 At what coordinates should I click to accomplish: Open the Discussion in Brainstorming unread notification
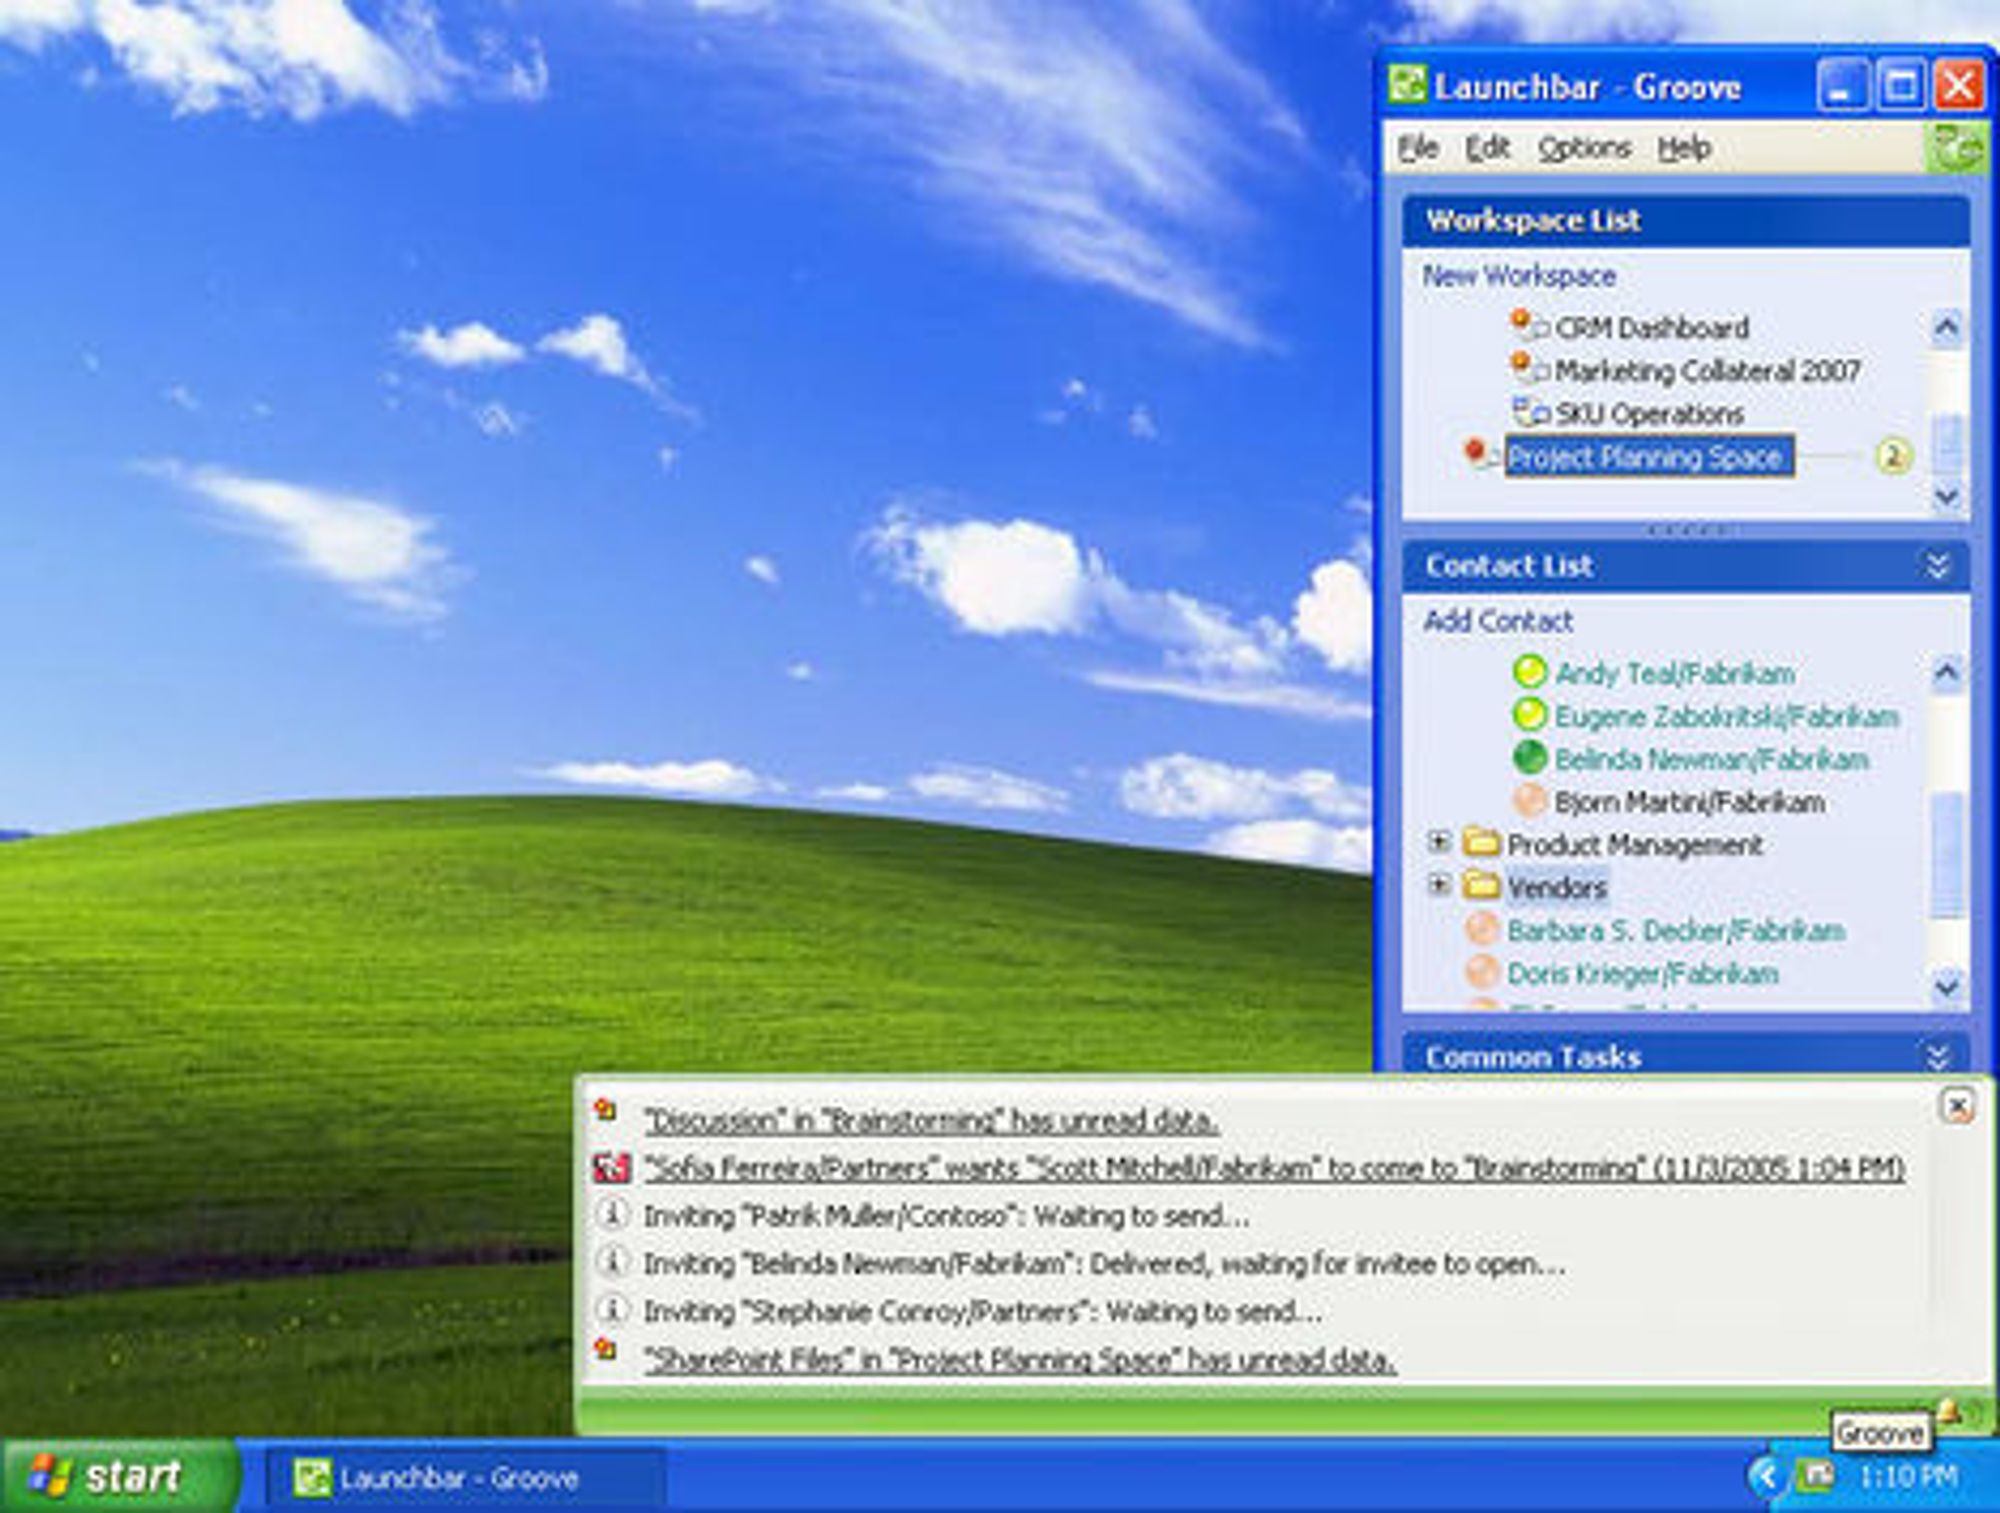click(x=931, y=1120)
